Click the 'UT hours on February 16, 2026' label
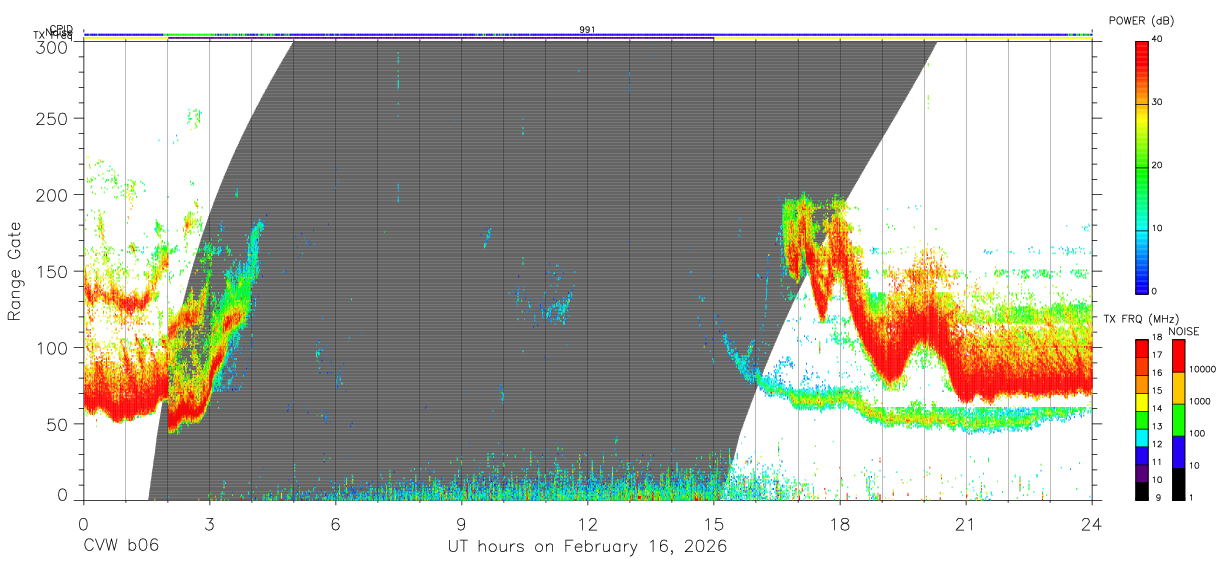The width and height of the screenshot is (1228, 567). [x=587, y=547]
